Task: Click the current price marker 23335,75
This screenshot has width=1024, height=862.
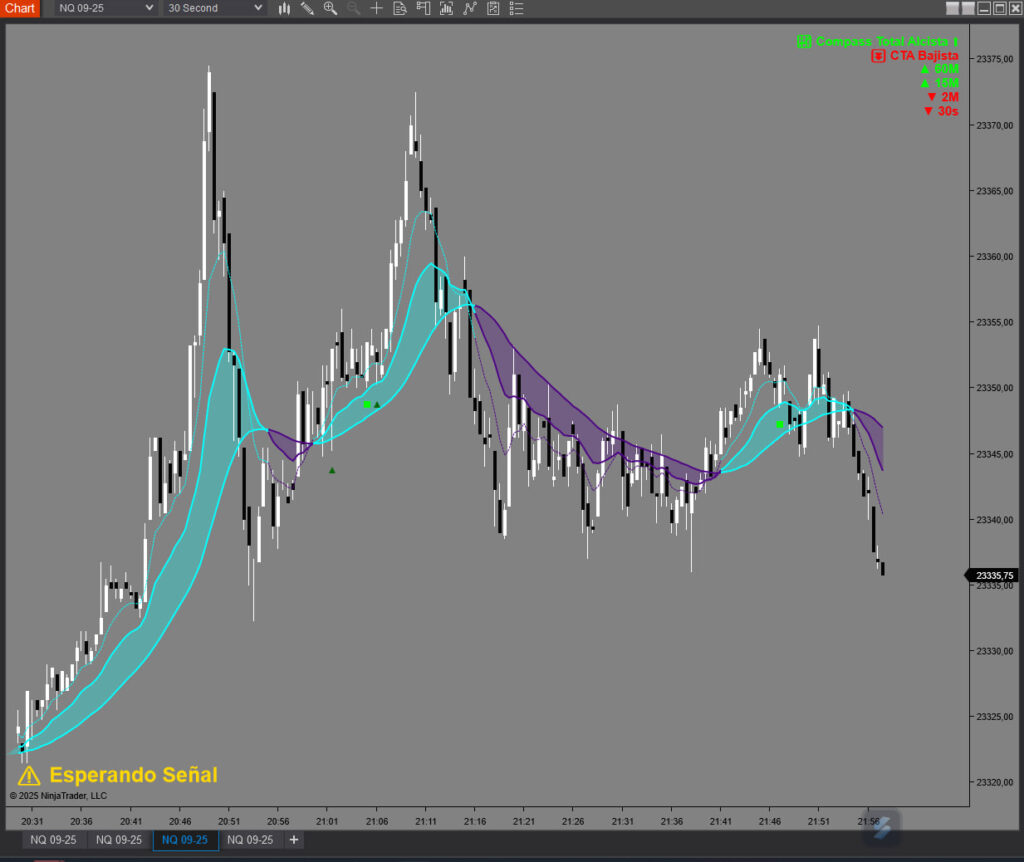Action: coord(994,576)
